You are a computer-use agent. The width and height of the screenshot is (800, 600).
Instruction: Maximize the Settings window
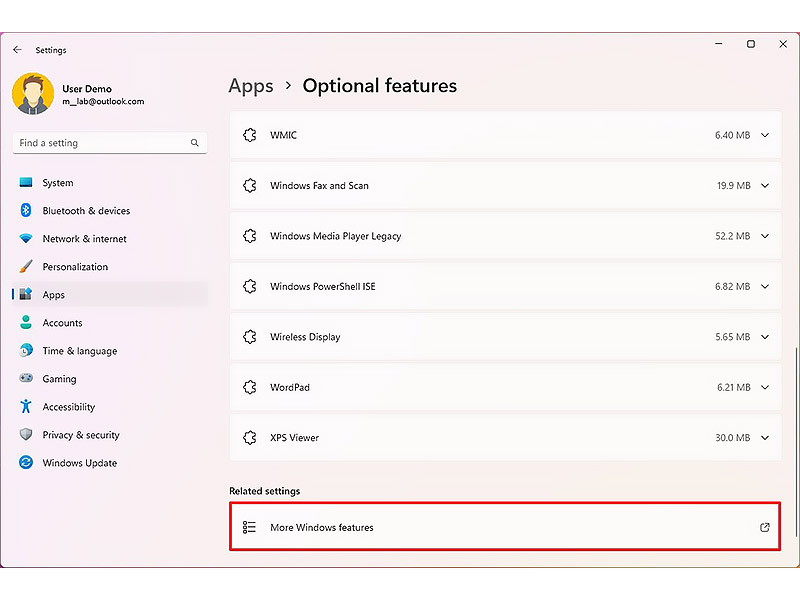pos(751,44)
